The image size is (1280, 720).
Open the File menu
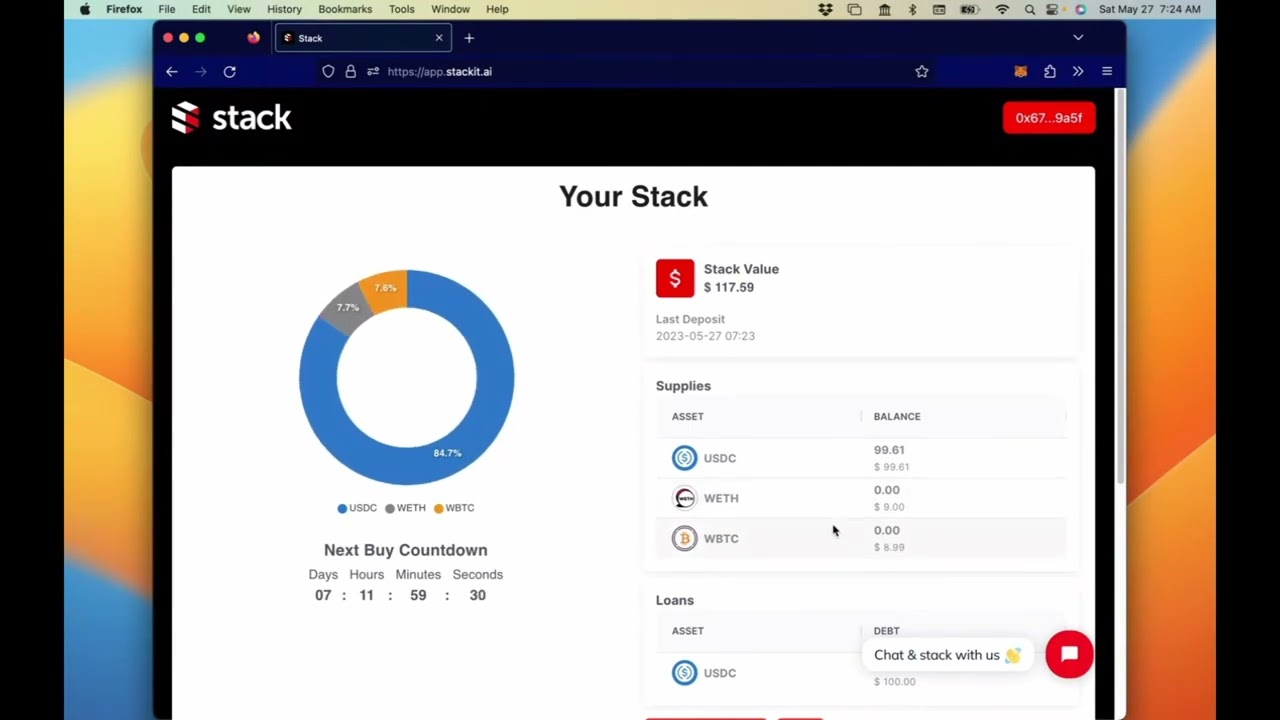167,9
